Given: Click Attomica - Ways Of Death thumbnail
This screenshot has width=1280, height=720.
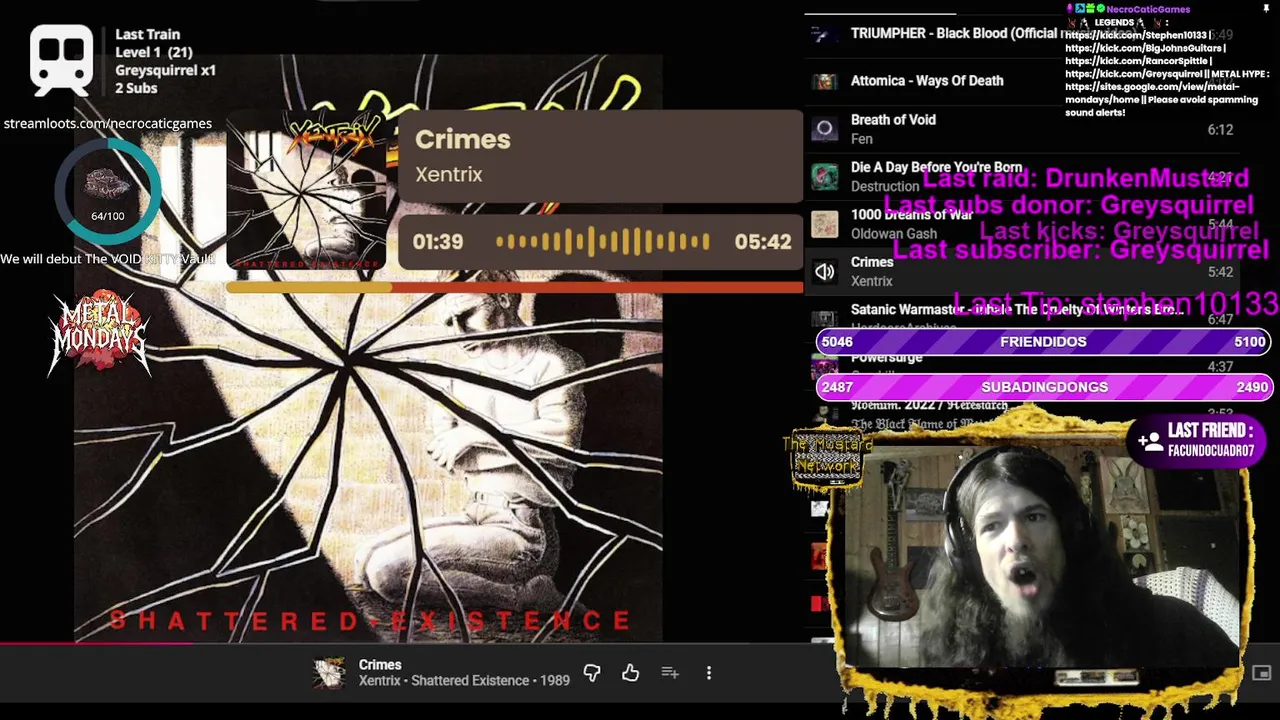Looking at the screenshot, I should 824,81.
